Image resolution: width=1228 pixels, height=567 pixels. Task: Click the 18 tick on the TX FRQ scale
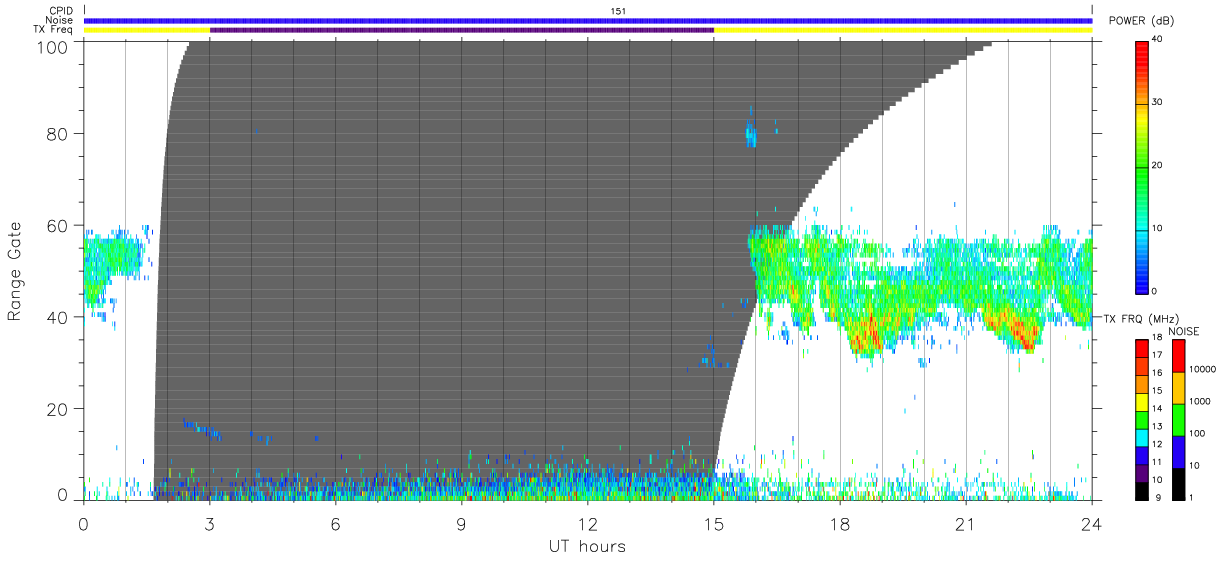(1157, 338)
